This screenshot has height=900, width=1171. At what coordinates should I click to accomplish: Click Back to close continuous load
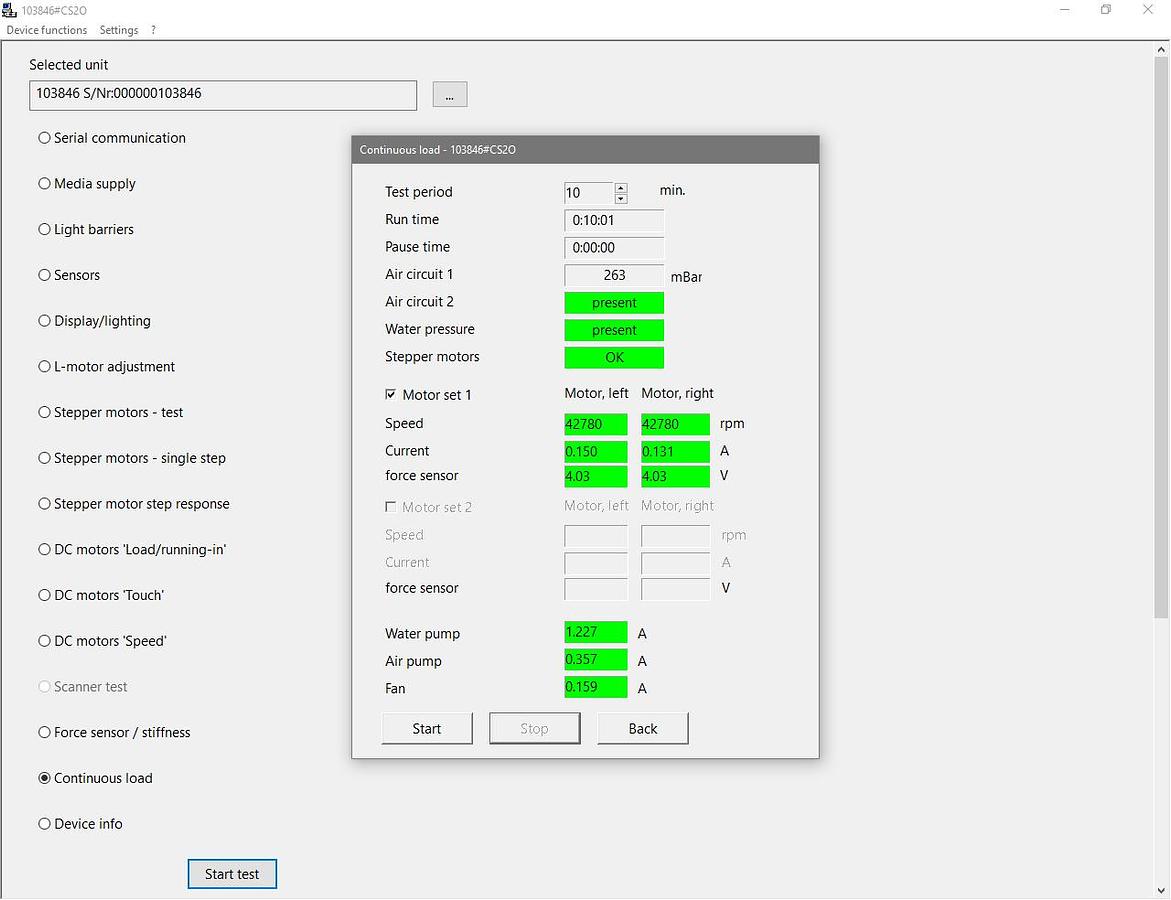(642, 729)
